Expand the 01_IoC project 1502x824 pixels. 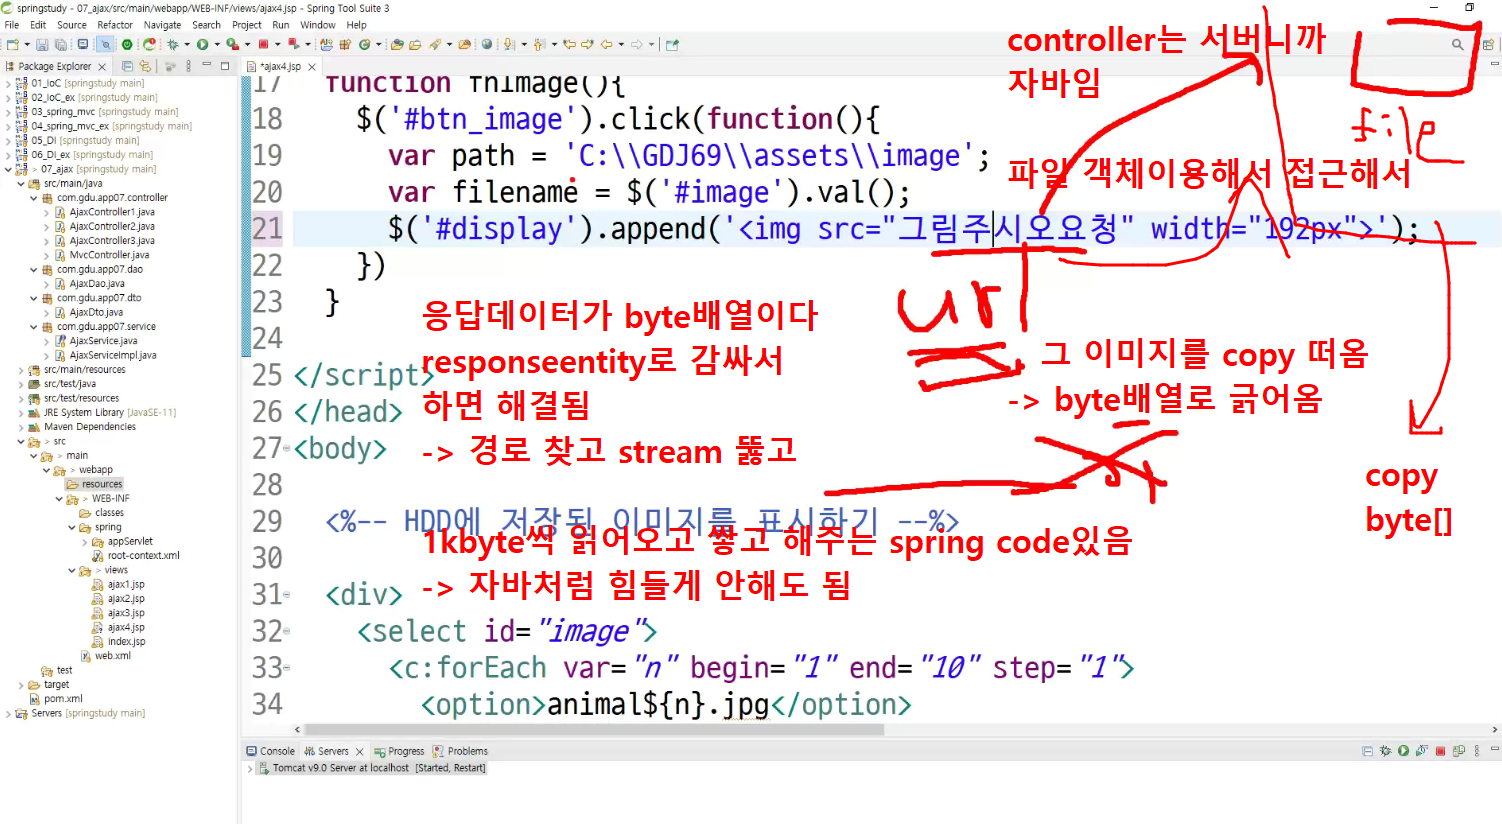pyautogui.click(x=9, y=83)
